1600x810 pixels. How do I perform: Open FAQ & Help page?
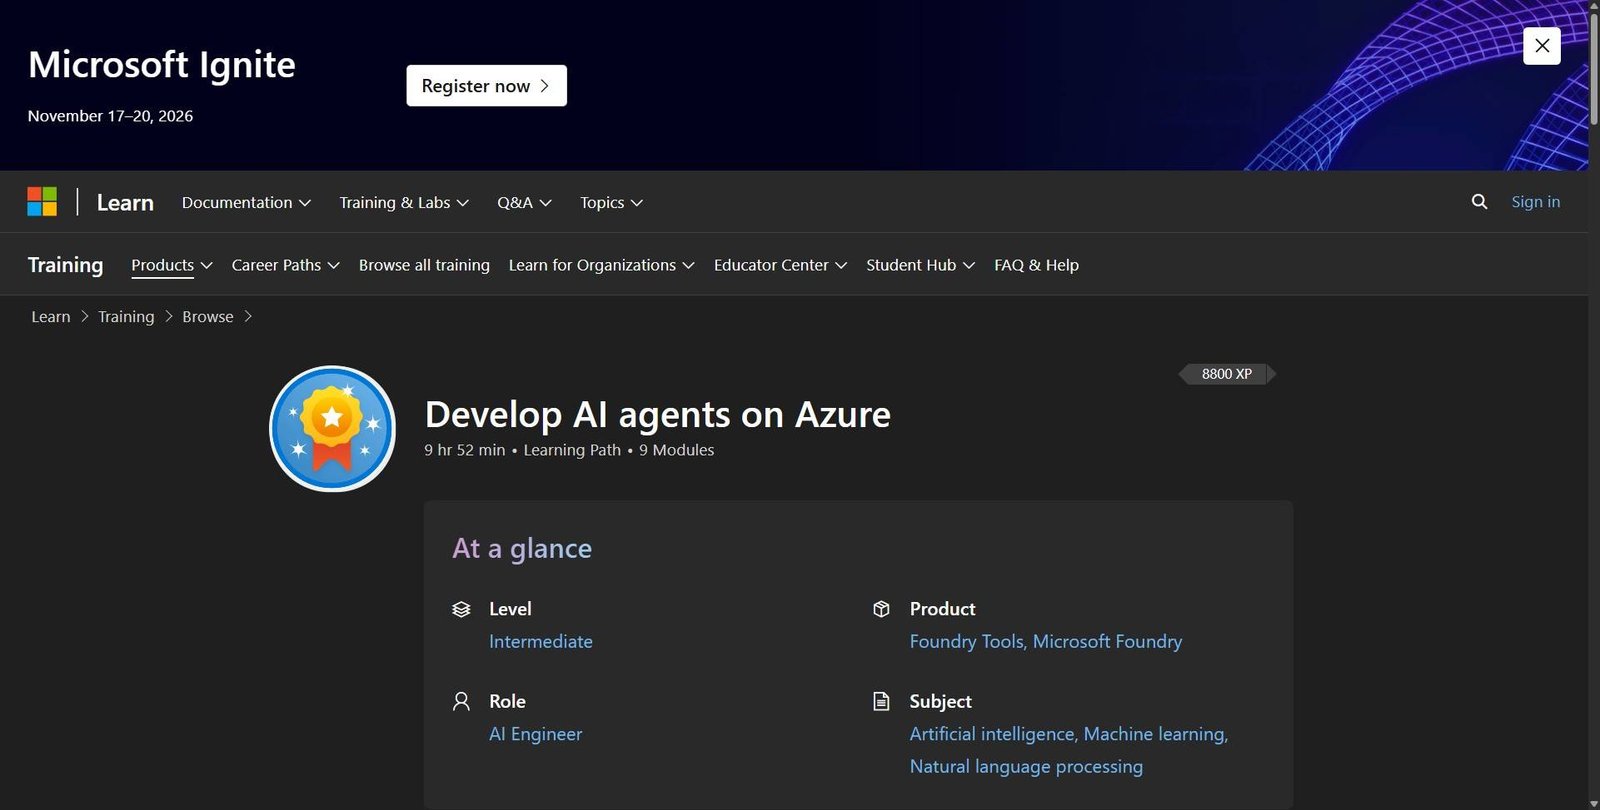coord(1036,265)
